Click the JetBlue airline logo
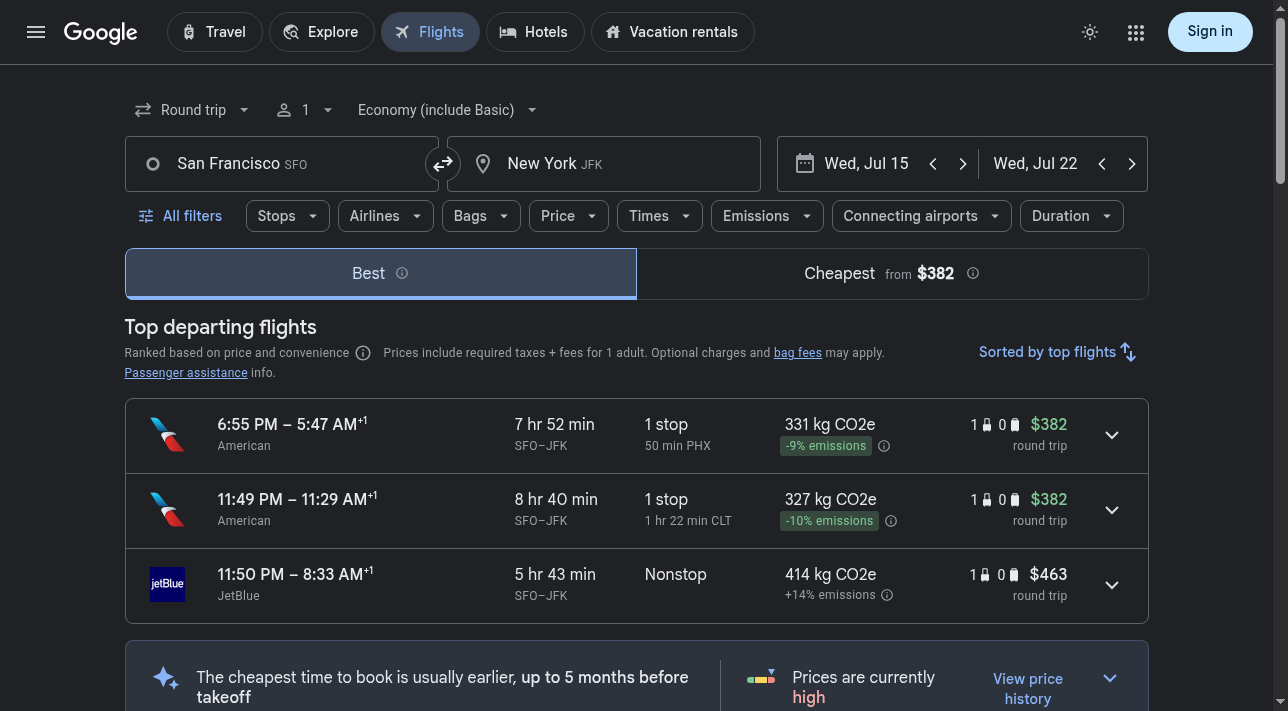1288x711 pixels. coord(167,584)
